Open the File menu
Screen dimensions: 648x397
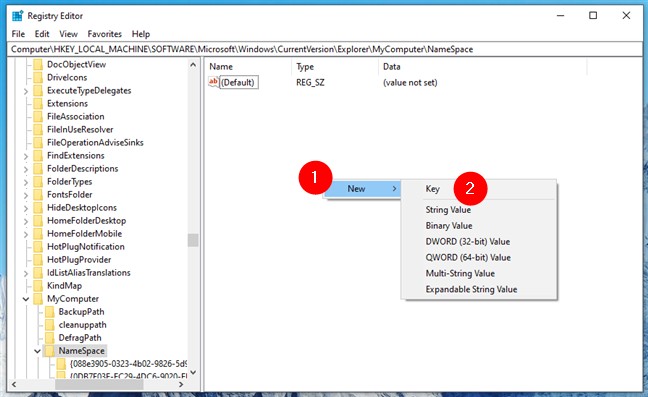click(18, 34)
